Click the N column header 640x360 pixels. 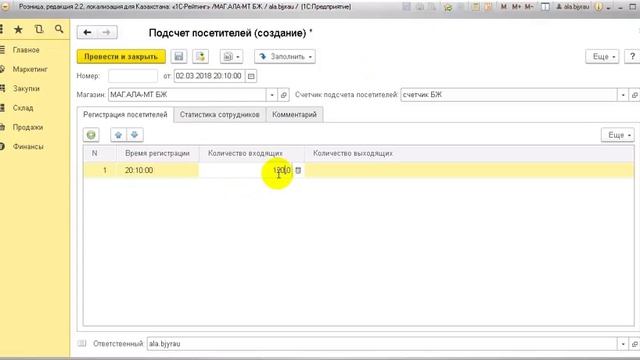[100, 153]
